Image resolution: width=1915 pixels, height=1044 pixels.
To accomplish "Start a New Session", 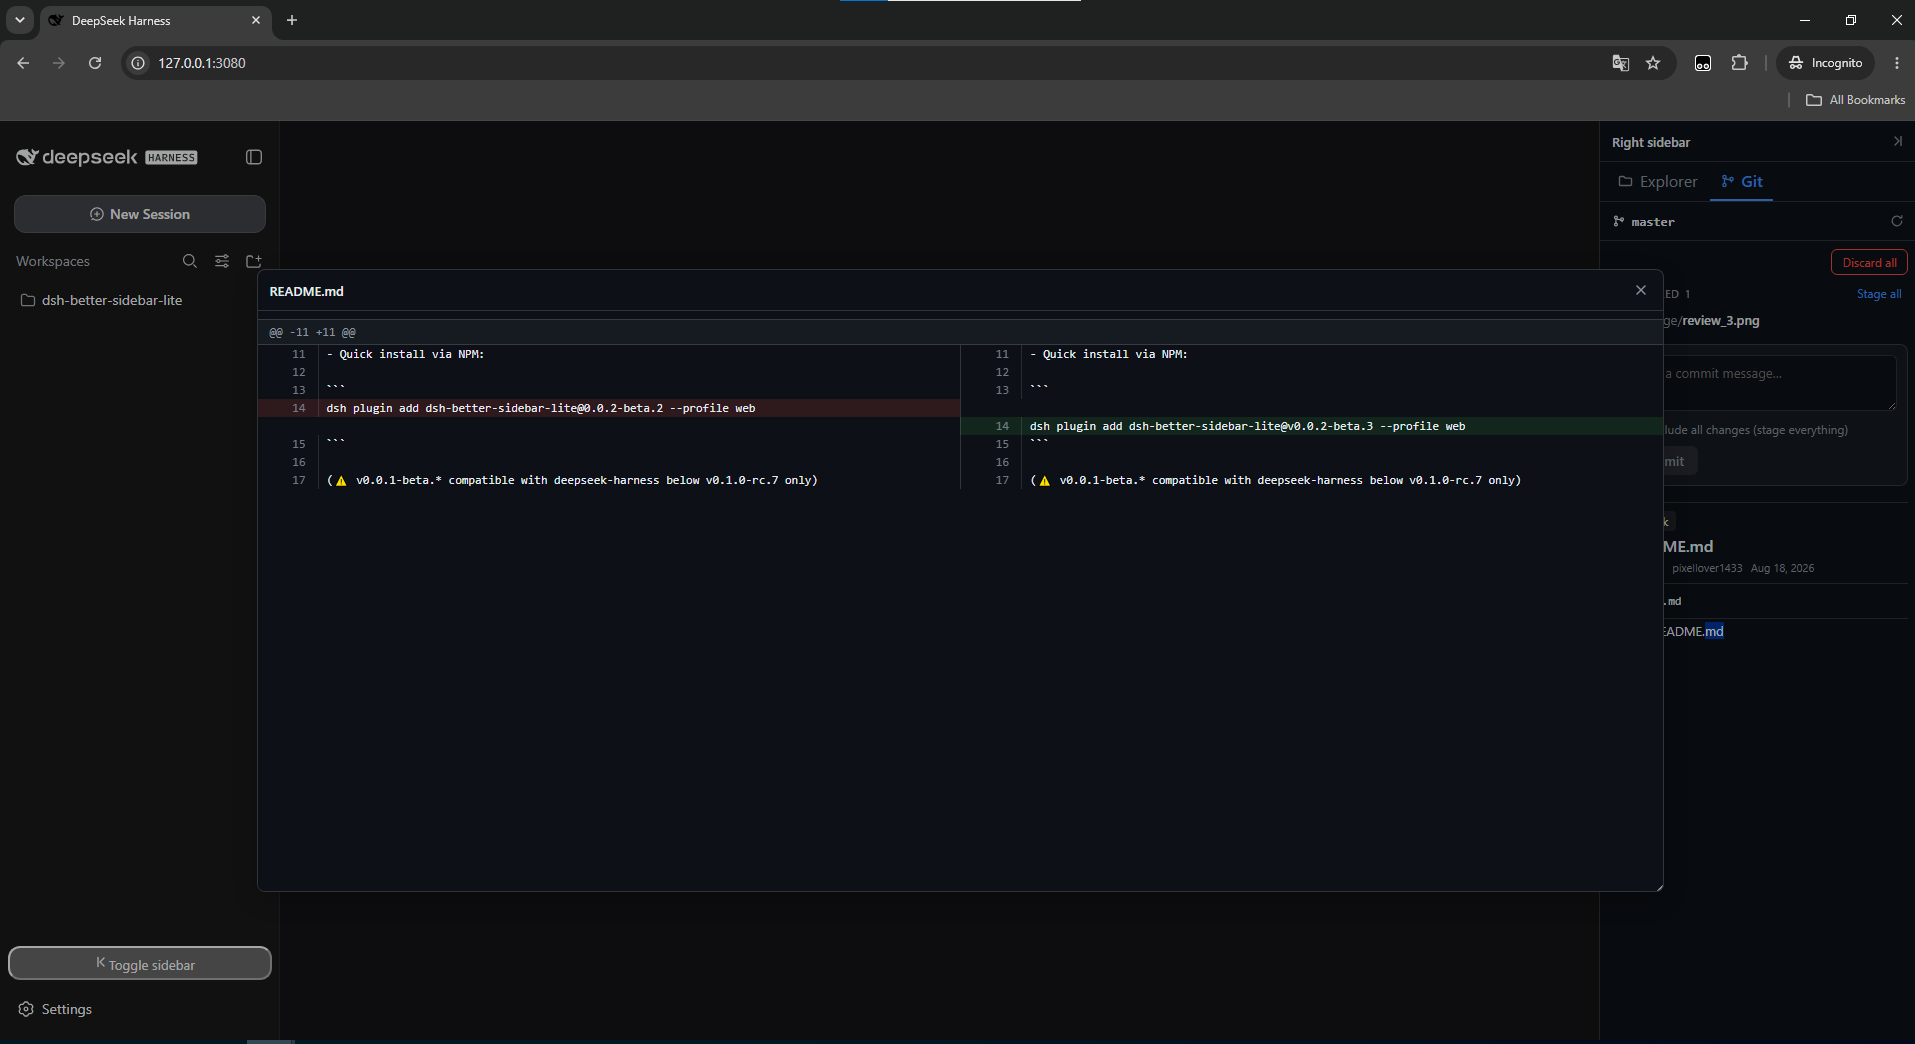I will 140,214.
